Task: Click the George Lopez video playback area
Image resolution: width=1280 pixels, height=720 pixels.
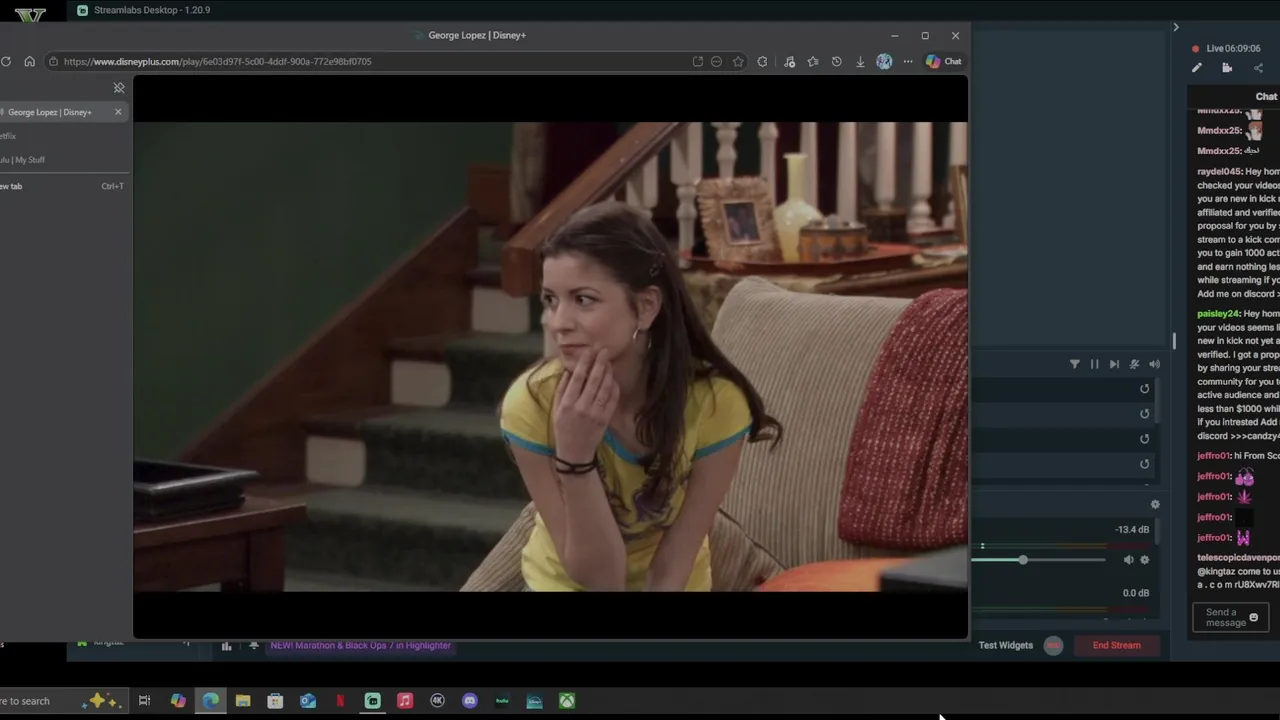Action: (550, 357)
